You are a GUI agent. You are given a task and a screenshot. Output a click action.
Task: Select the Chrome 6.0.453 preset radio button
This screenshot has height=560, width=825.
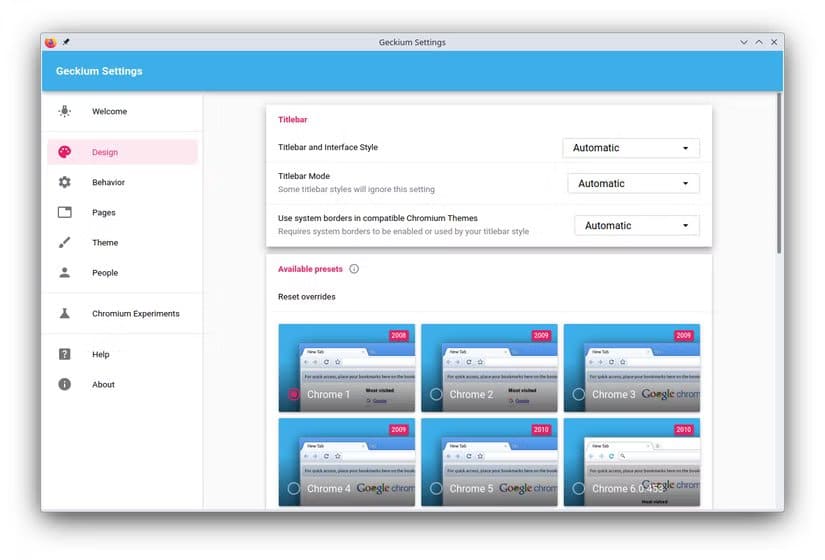579,488
